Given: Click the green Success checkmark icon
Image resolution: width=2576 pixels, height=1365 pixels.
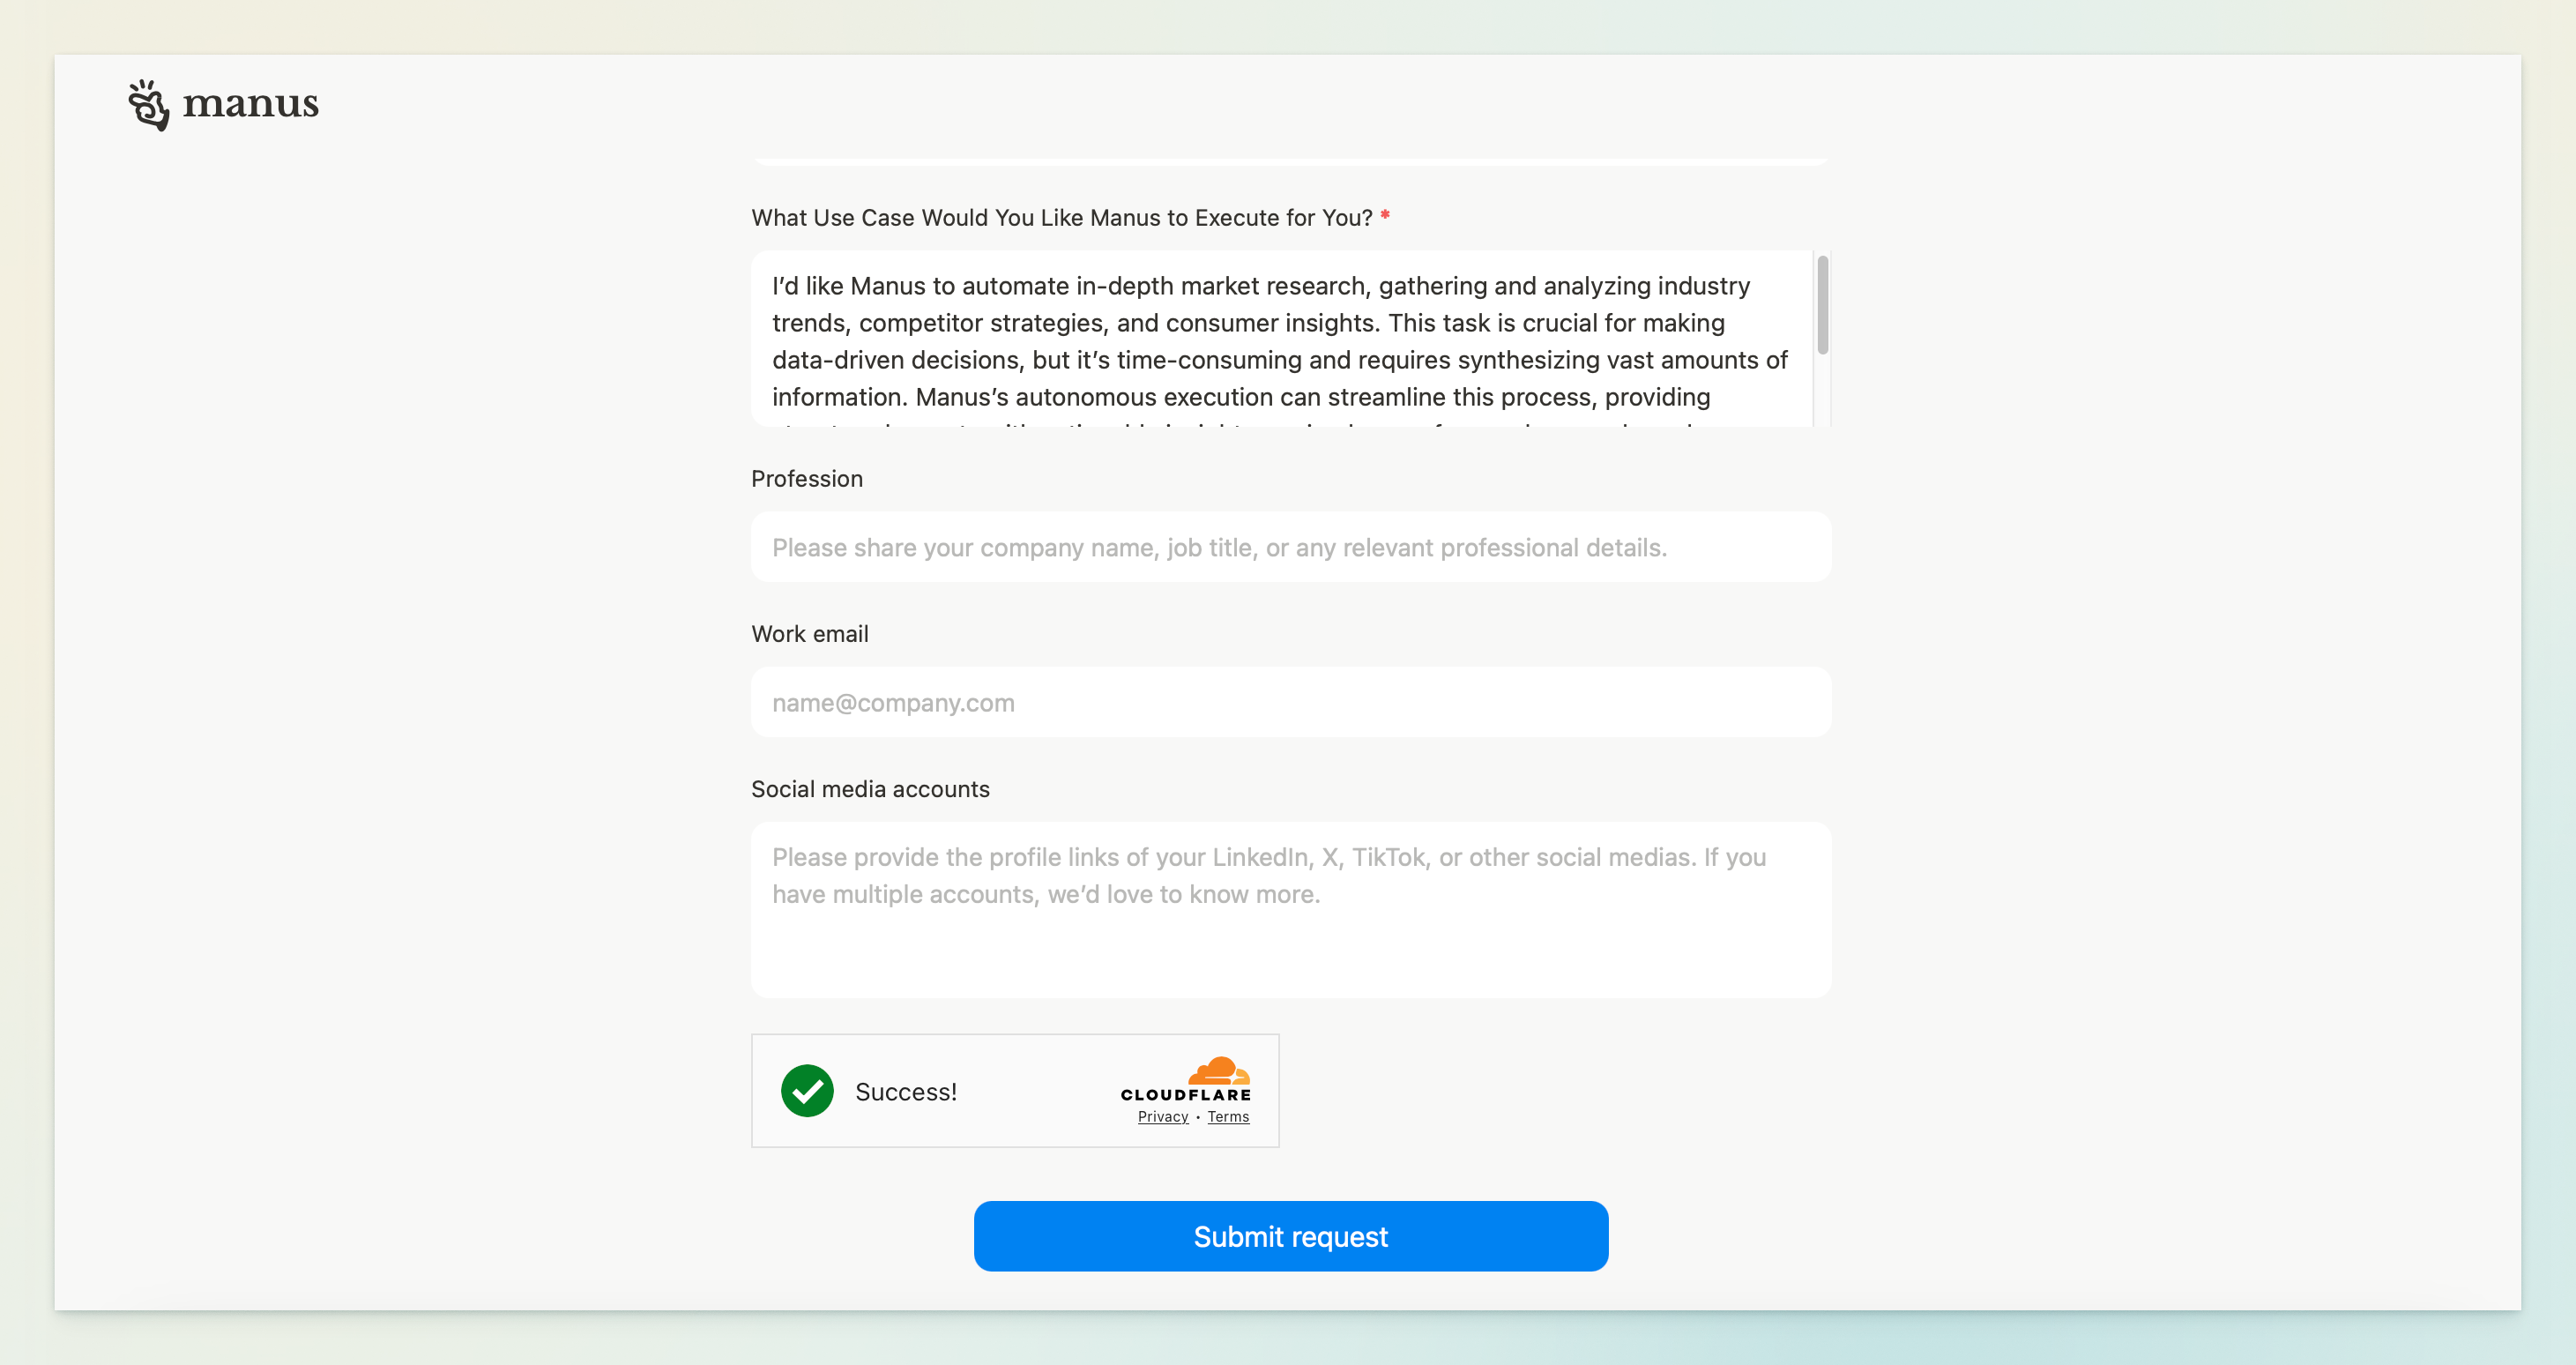Looking at the screenshot, I should point(807,1090).
